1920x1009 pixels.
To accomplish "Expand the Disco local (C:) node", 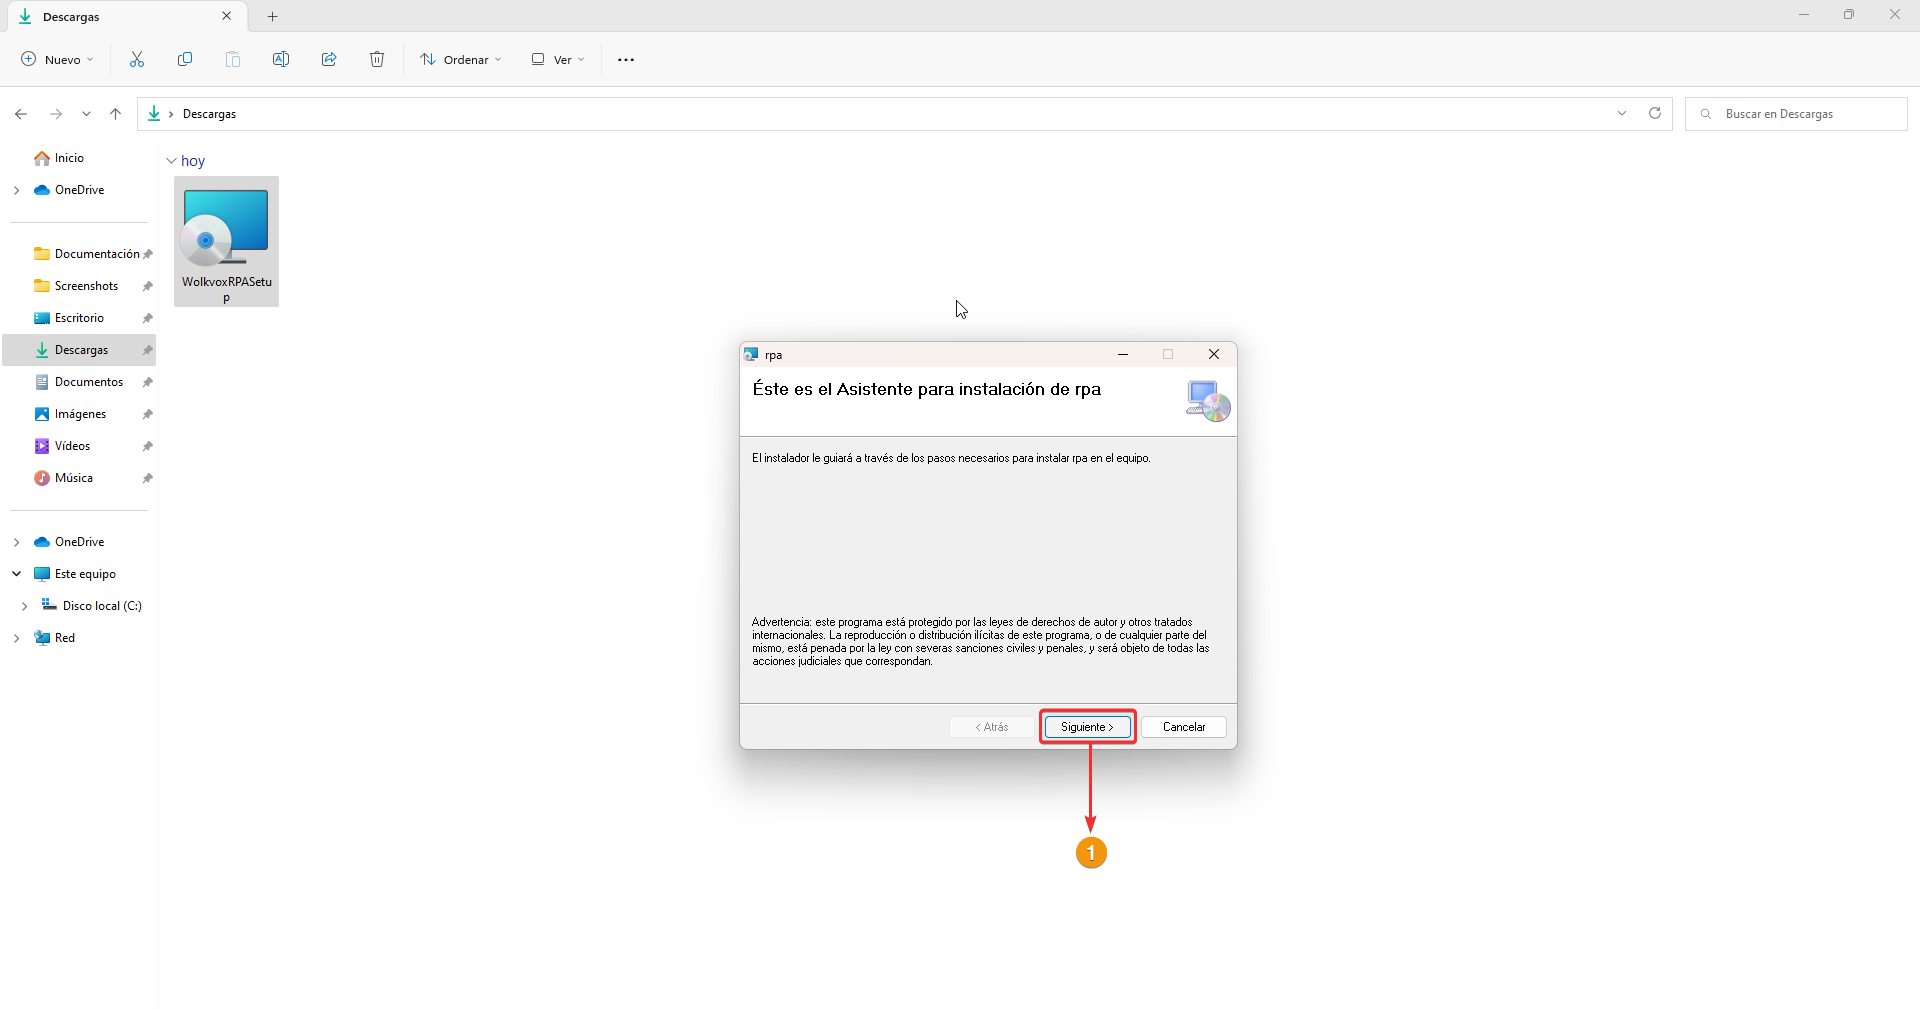I will coord(24,606).
